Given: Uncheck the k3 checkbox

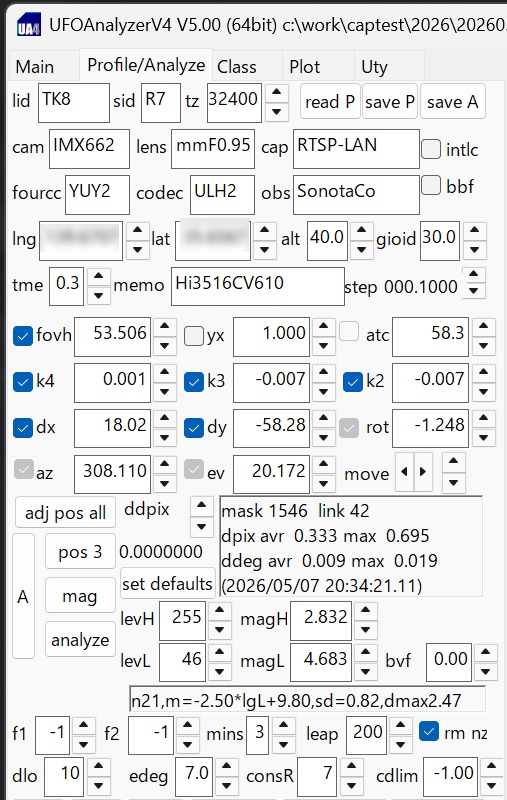Looking at the screenshot, I should tap(194, 382).
